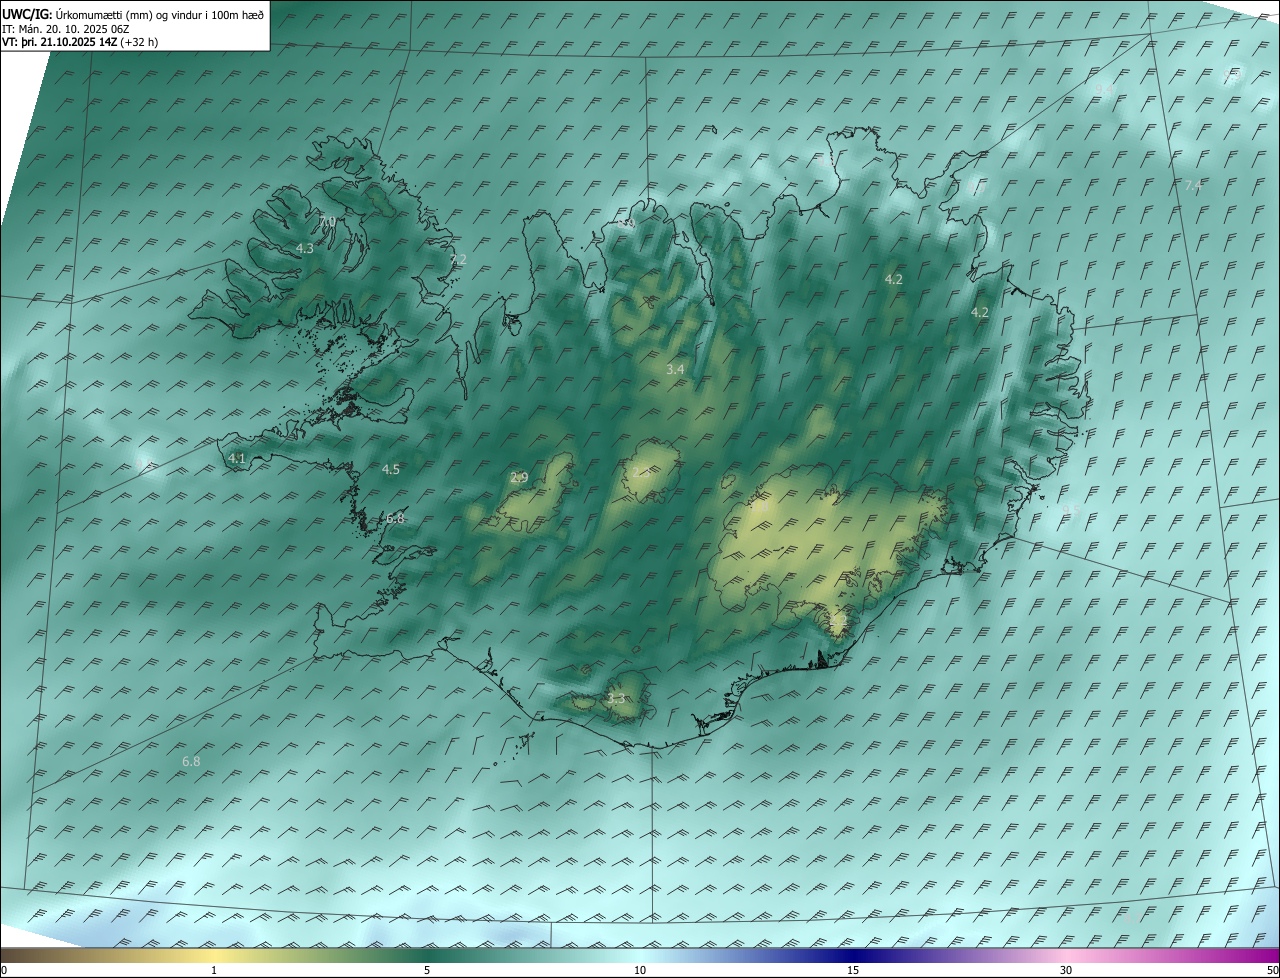Viewport: 1280px width, 978px height.
Task: Click the "(+32 h)" forecast offset text
Action: [x=138, y=42]
